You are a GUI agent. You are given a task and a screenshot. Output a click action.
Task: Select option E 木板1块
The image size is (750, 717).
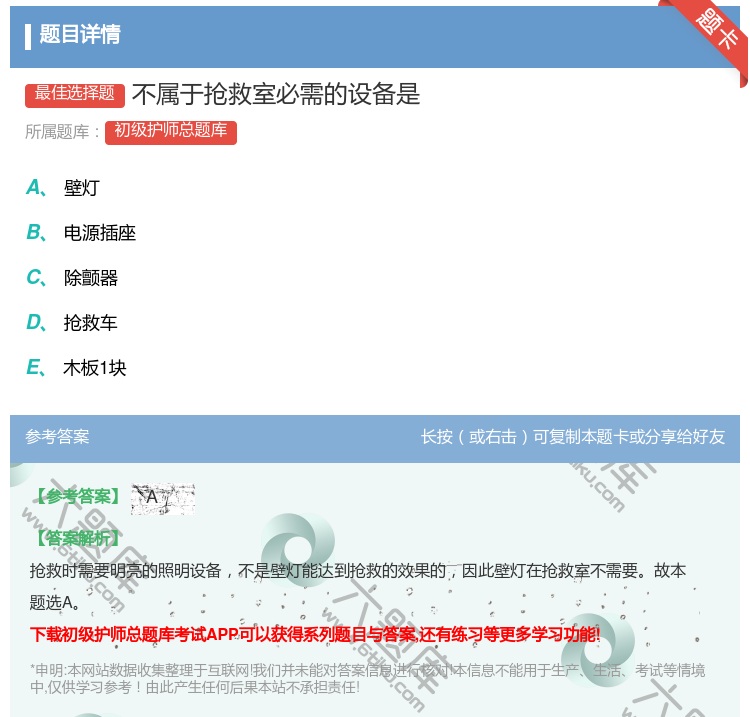(x=76, y=368)
